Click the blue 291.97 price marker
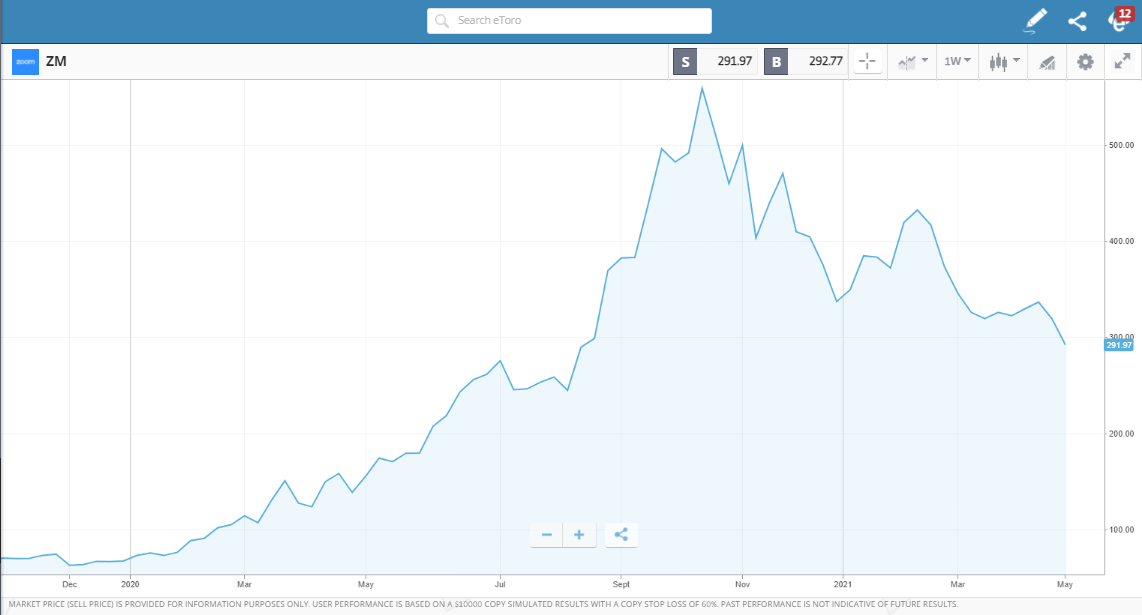Image resolution: width=1142 pixels, height=615 pixels. point(1121,343)
